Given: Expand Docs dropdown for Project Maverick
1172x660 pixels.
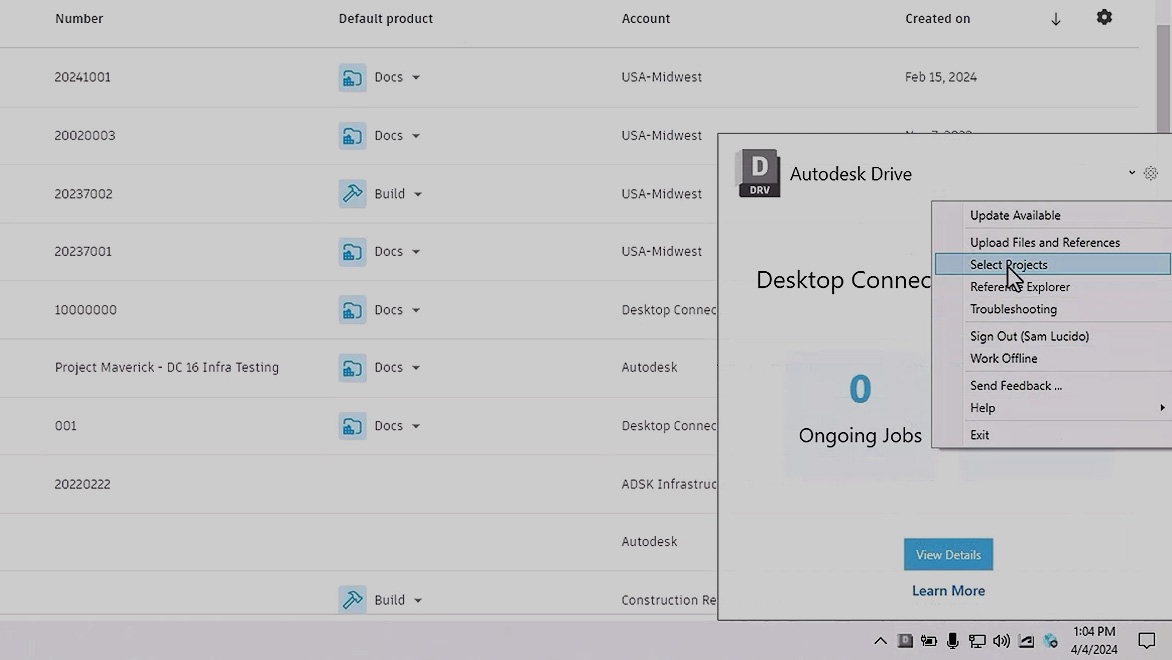Looking at the screenshot, I should [416, 368].
